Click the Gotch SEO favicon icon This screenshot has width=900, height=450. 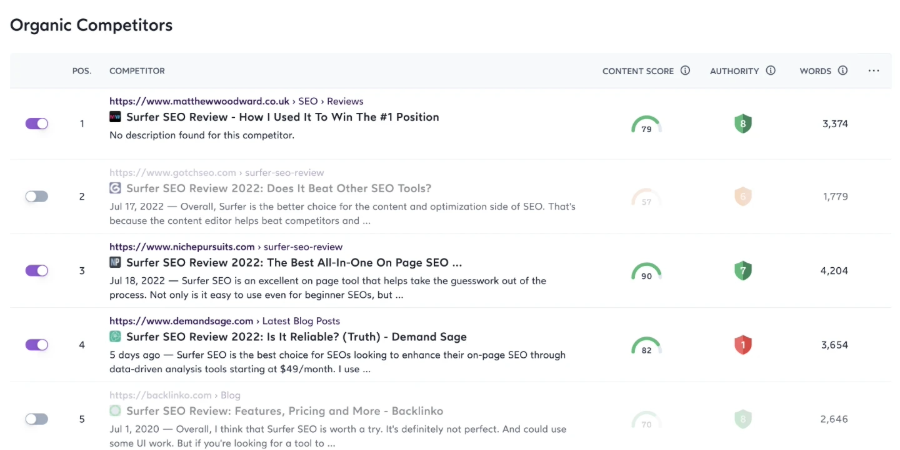point(115,188)
